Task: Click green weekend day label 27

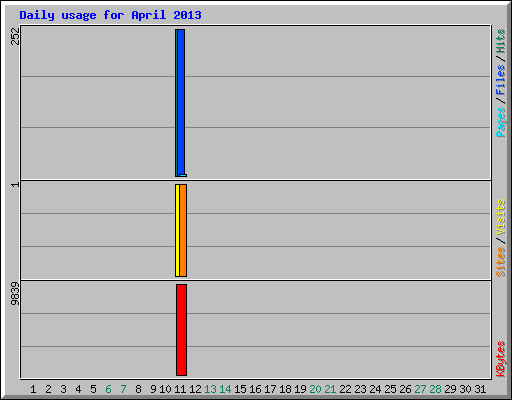Action: pyautogui.click(x=420, y=389)
